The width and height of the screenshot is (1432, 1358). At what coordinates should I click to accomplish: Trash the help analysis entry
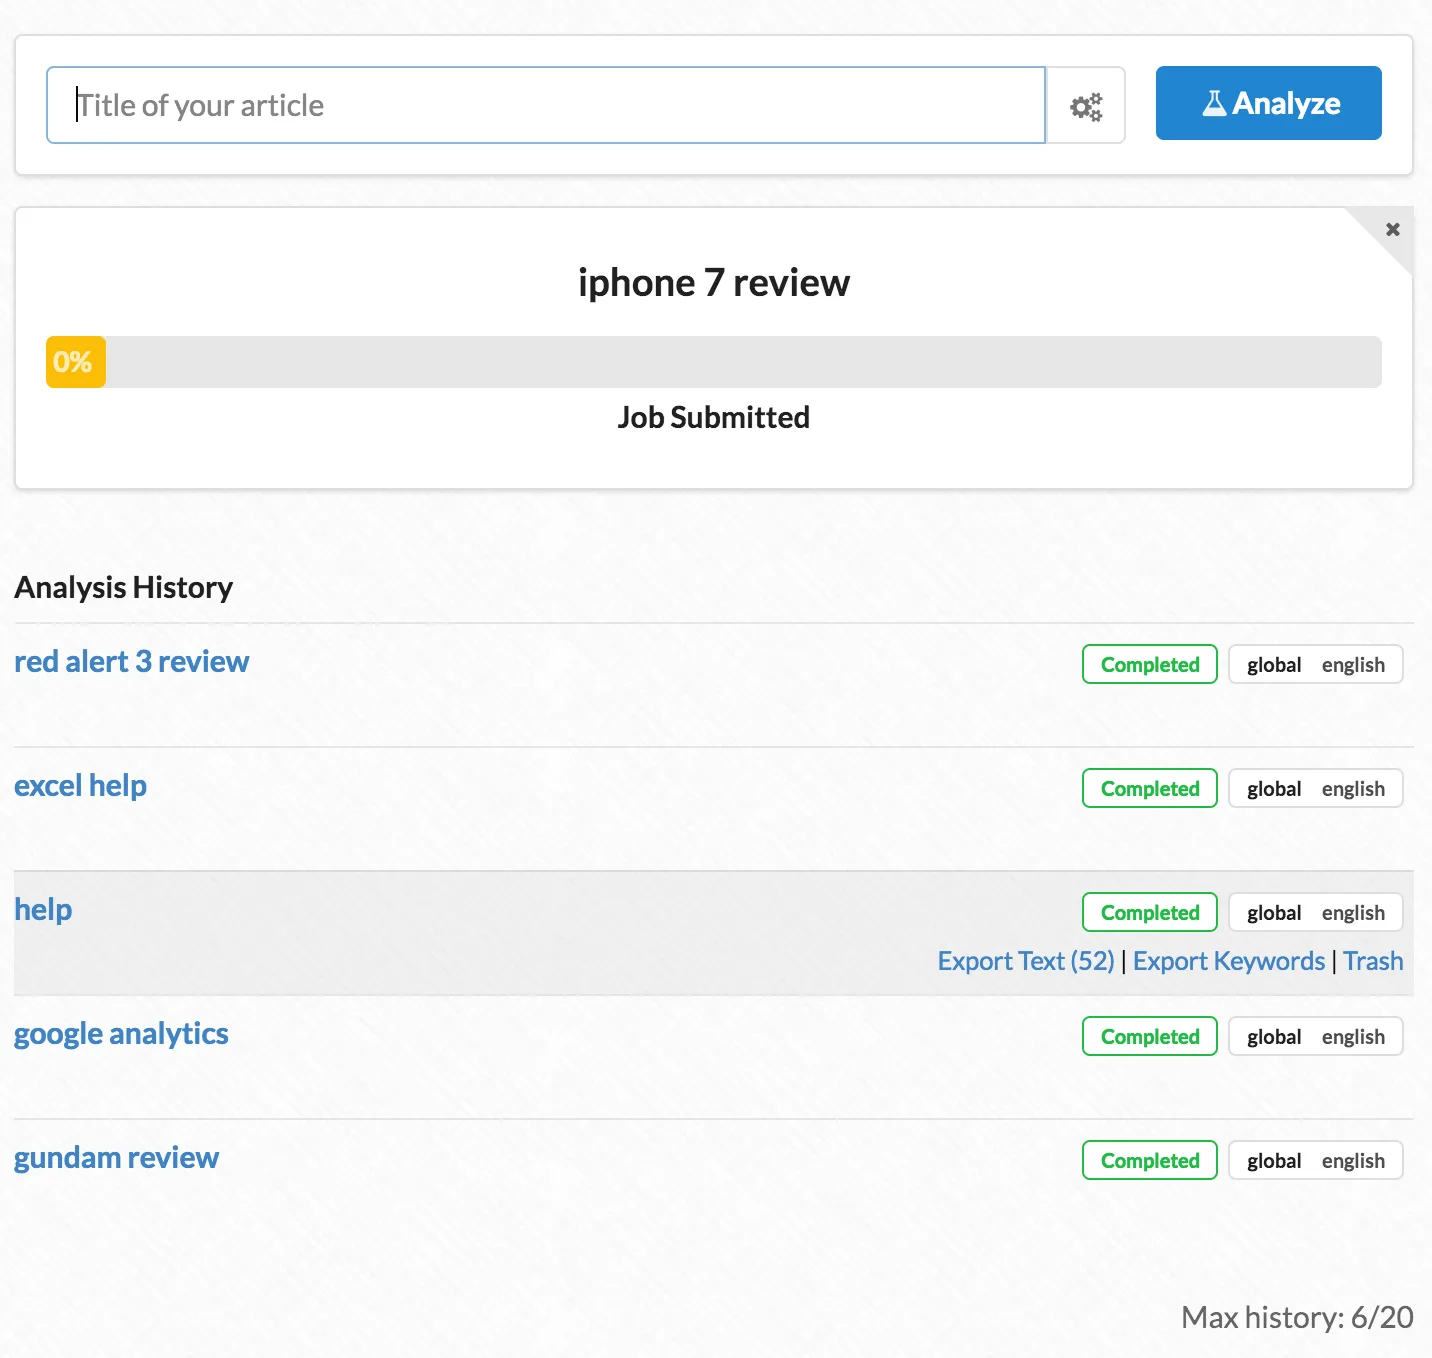1373,961
